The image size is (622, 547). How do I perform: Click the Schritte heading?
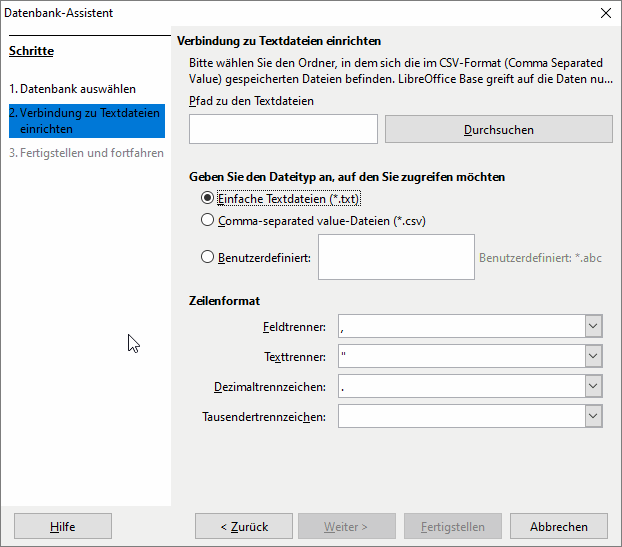pos(31,51)
